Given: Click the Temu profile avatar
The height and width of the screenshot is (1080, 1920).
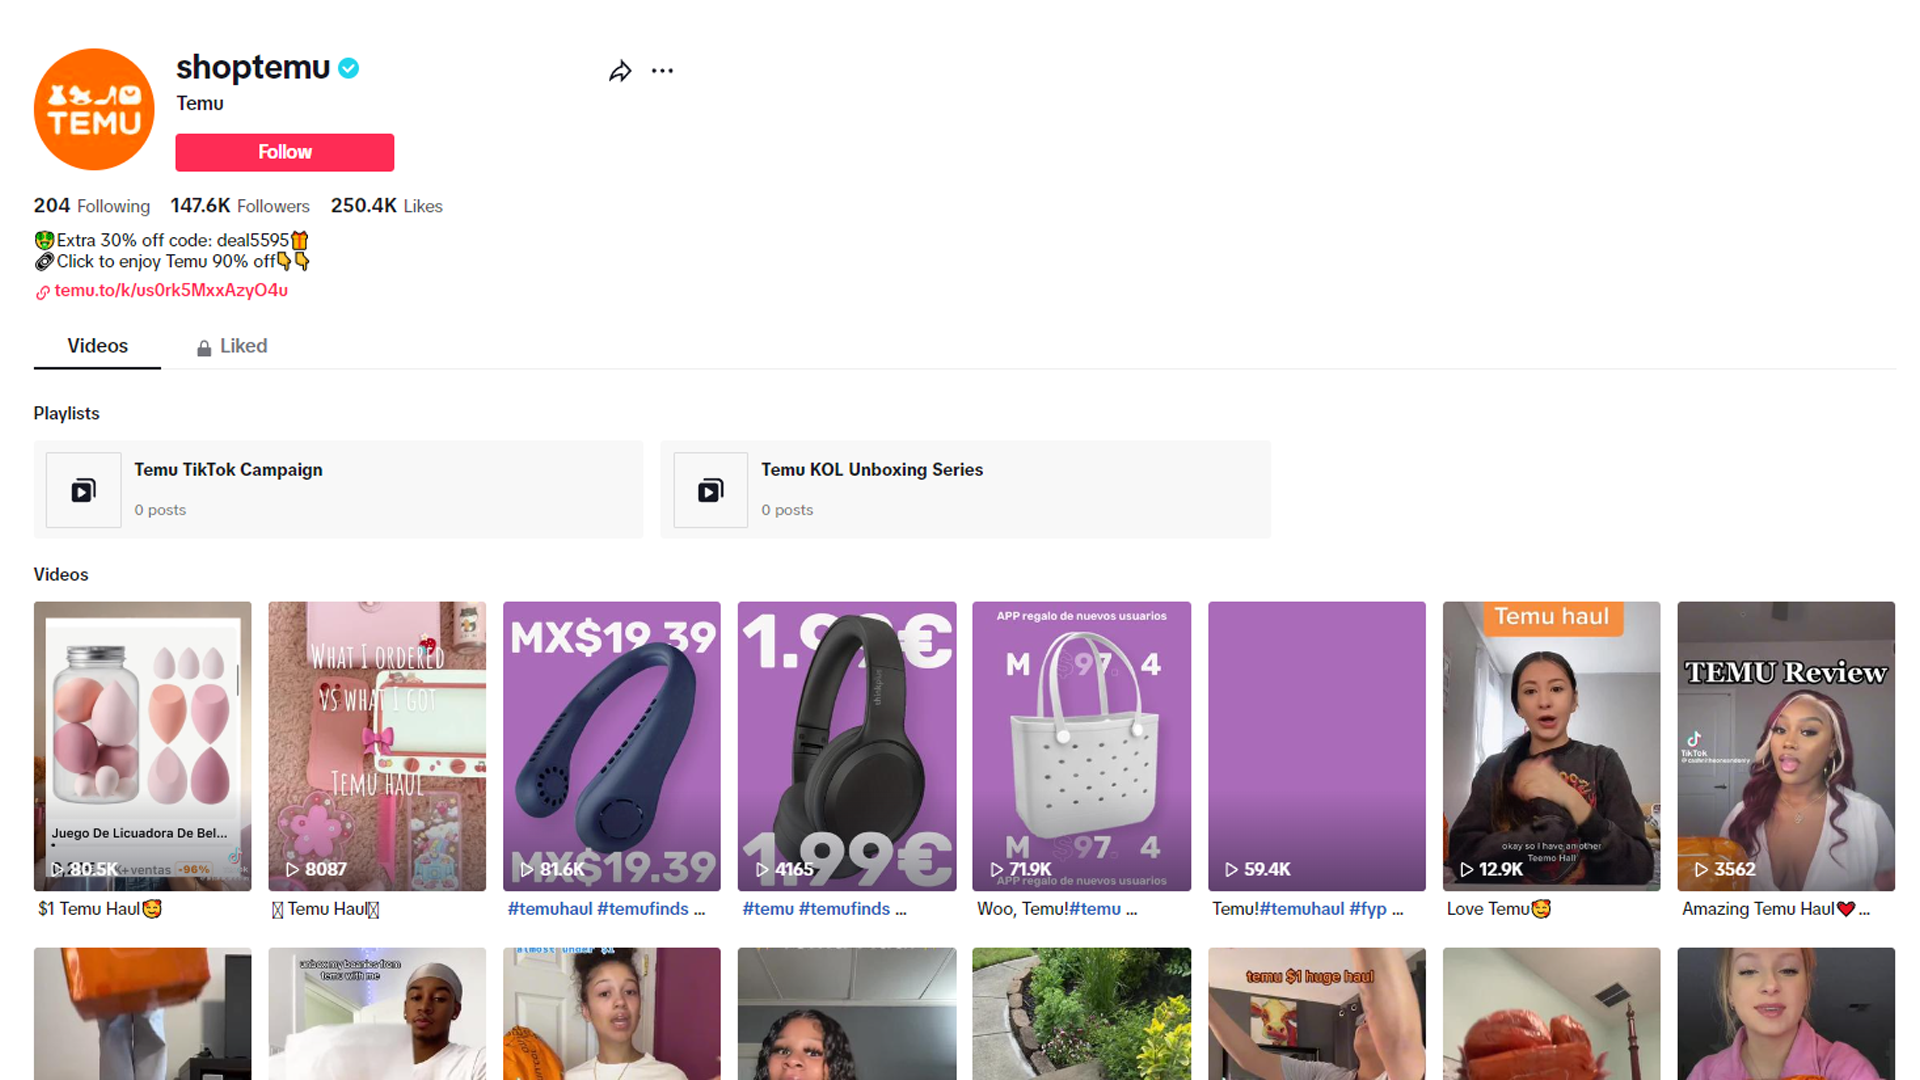Looking at the screenshot, I should 94,109.
